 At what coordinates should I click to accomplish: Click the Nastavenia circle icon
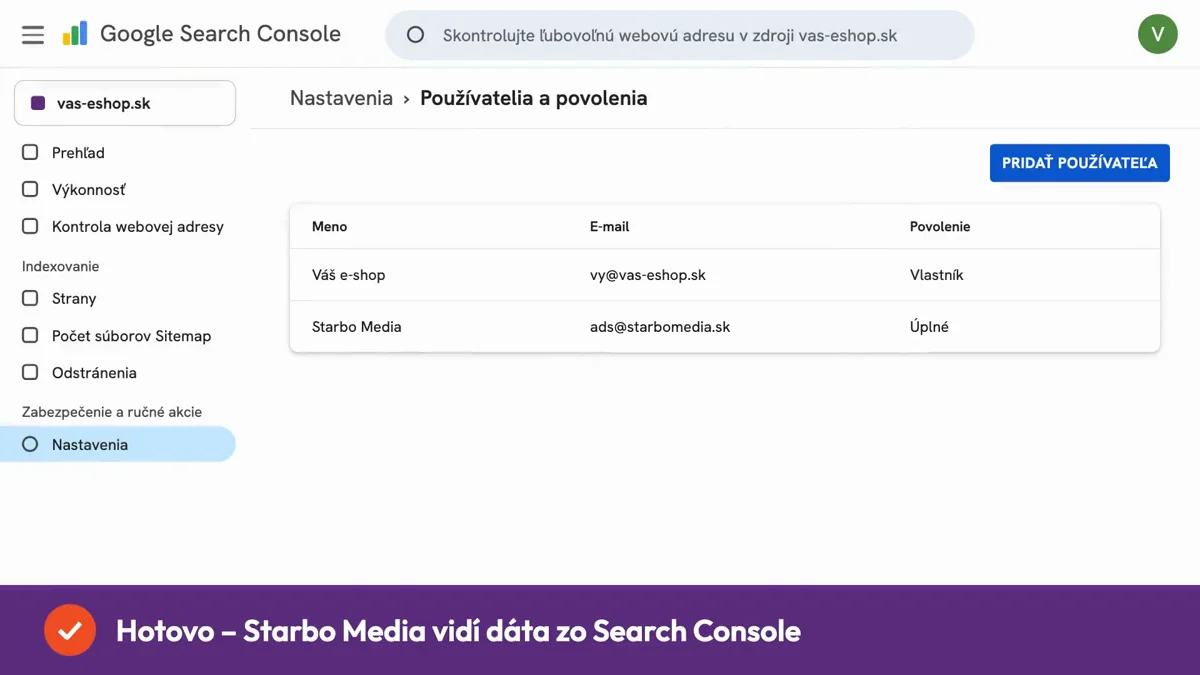pos(30,444)
